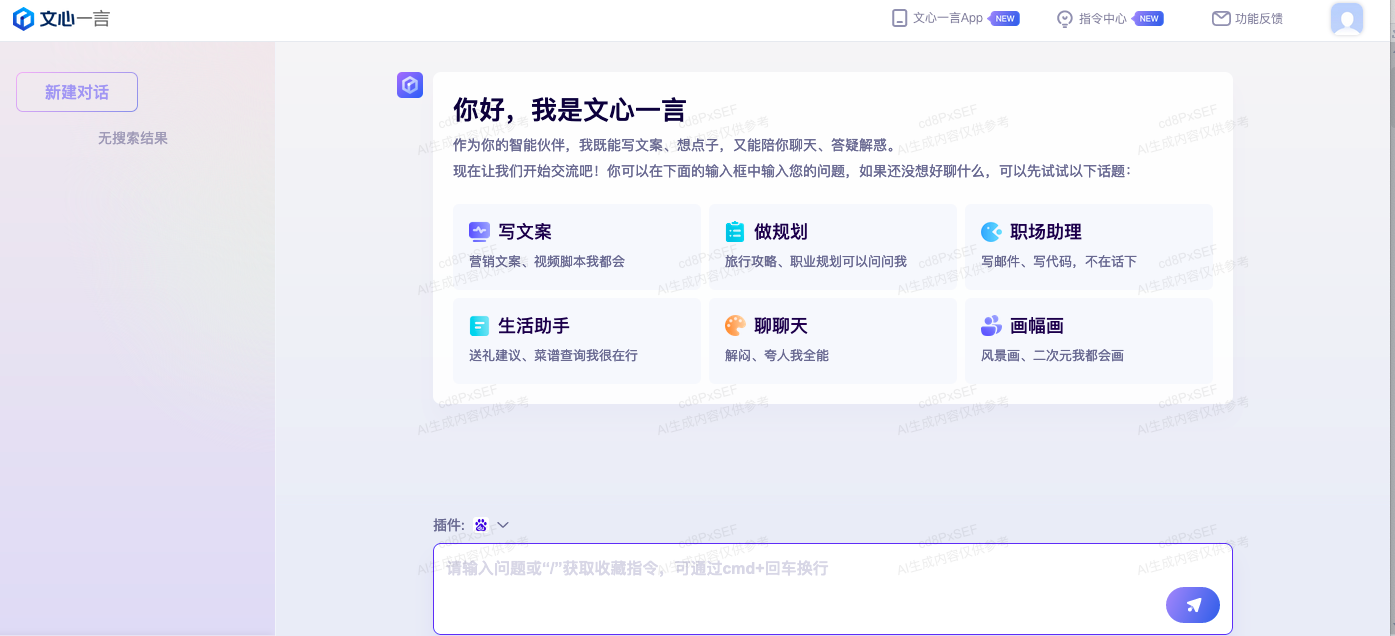Click the NEW badge next to 文心一言App

click(1005, 18)
